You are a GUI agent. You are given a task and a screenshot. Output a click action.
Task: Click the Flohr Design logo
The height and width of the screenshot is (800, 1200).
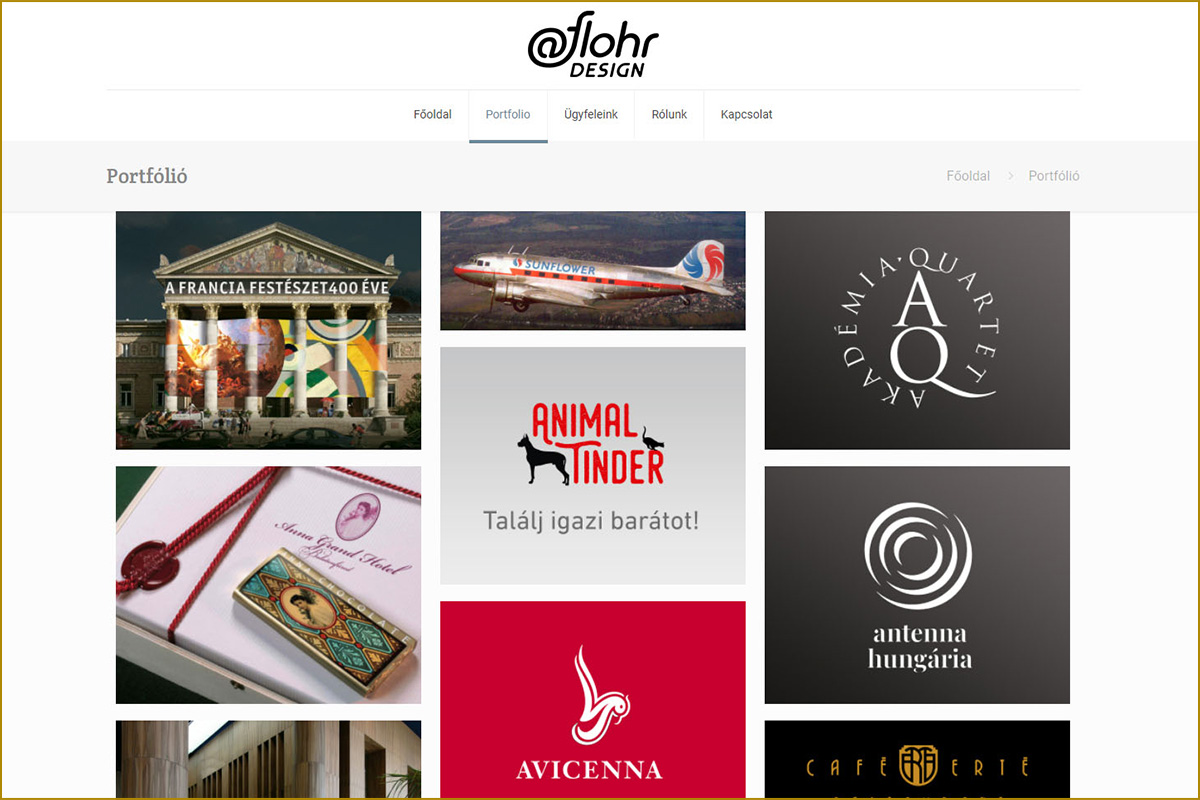(x=593, y=45)
